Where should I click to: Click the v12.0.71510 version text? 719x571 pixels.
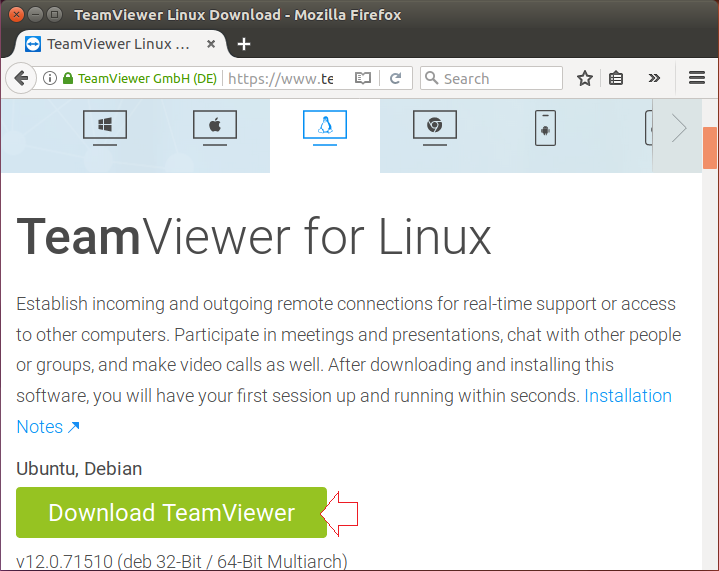(x=182, y=561)
